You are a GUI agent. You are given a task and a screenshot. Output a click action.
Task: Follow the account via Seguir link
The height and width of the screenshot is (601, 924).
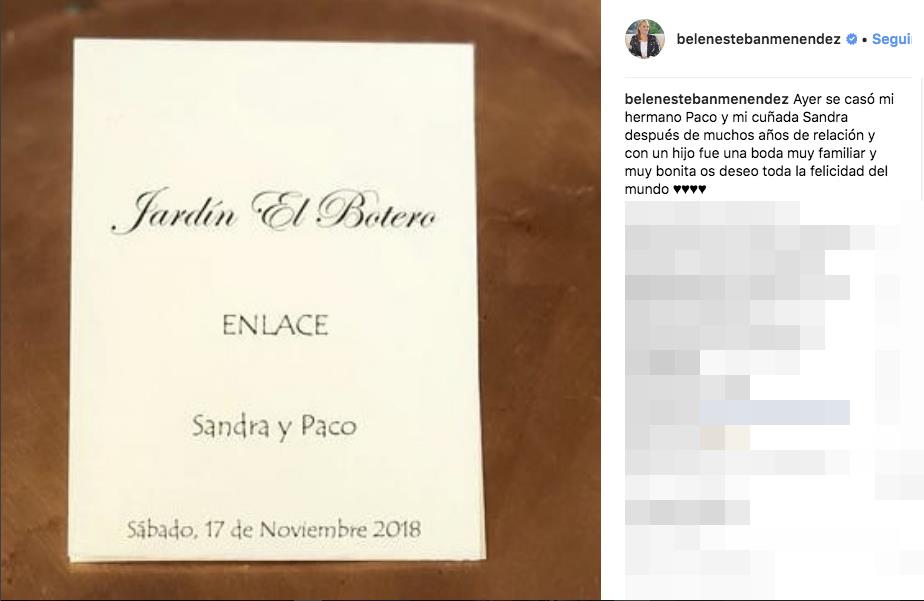892,39
